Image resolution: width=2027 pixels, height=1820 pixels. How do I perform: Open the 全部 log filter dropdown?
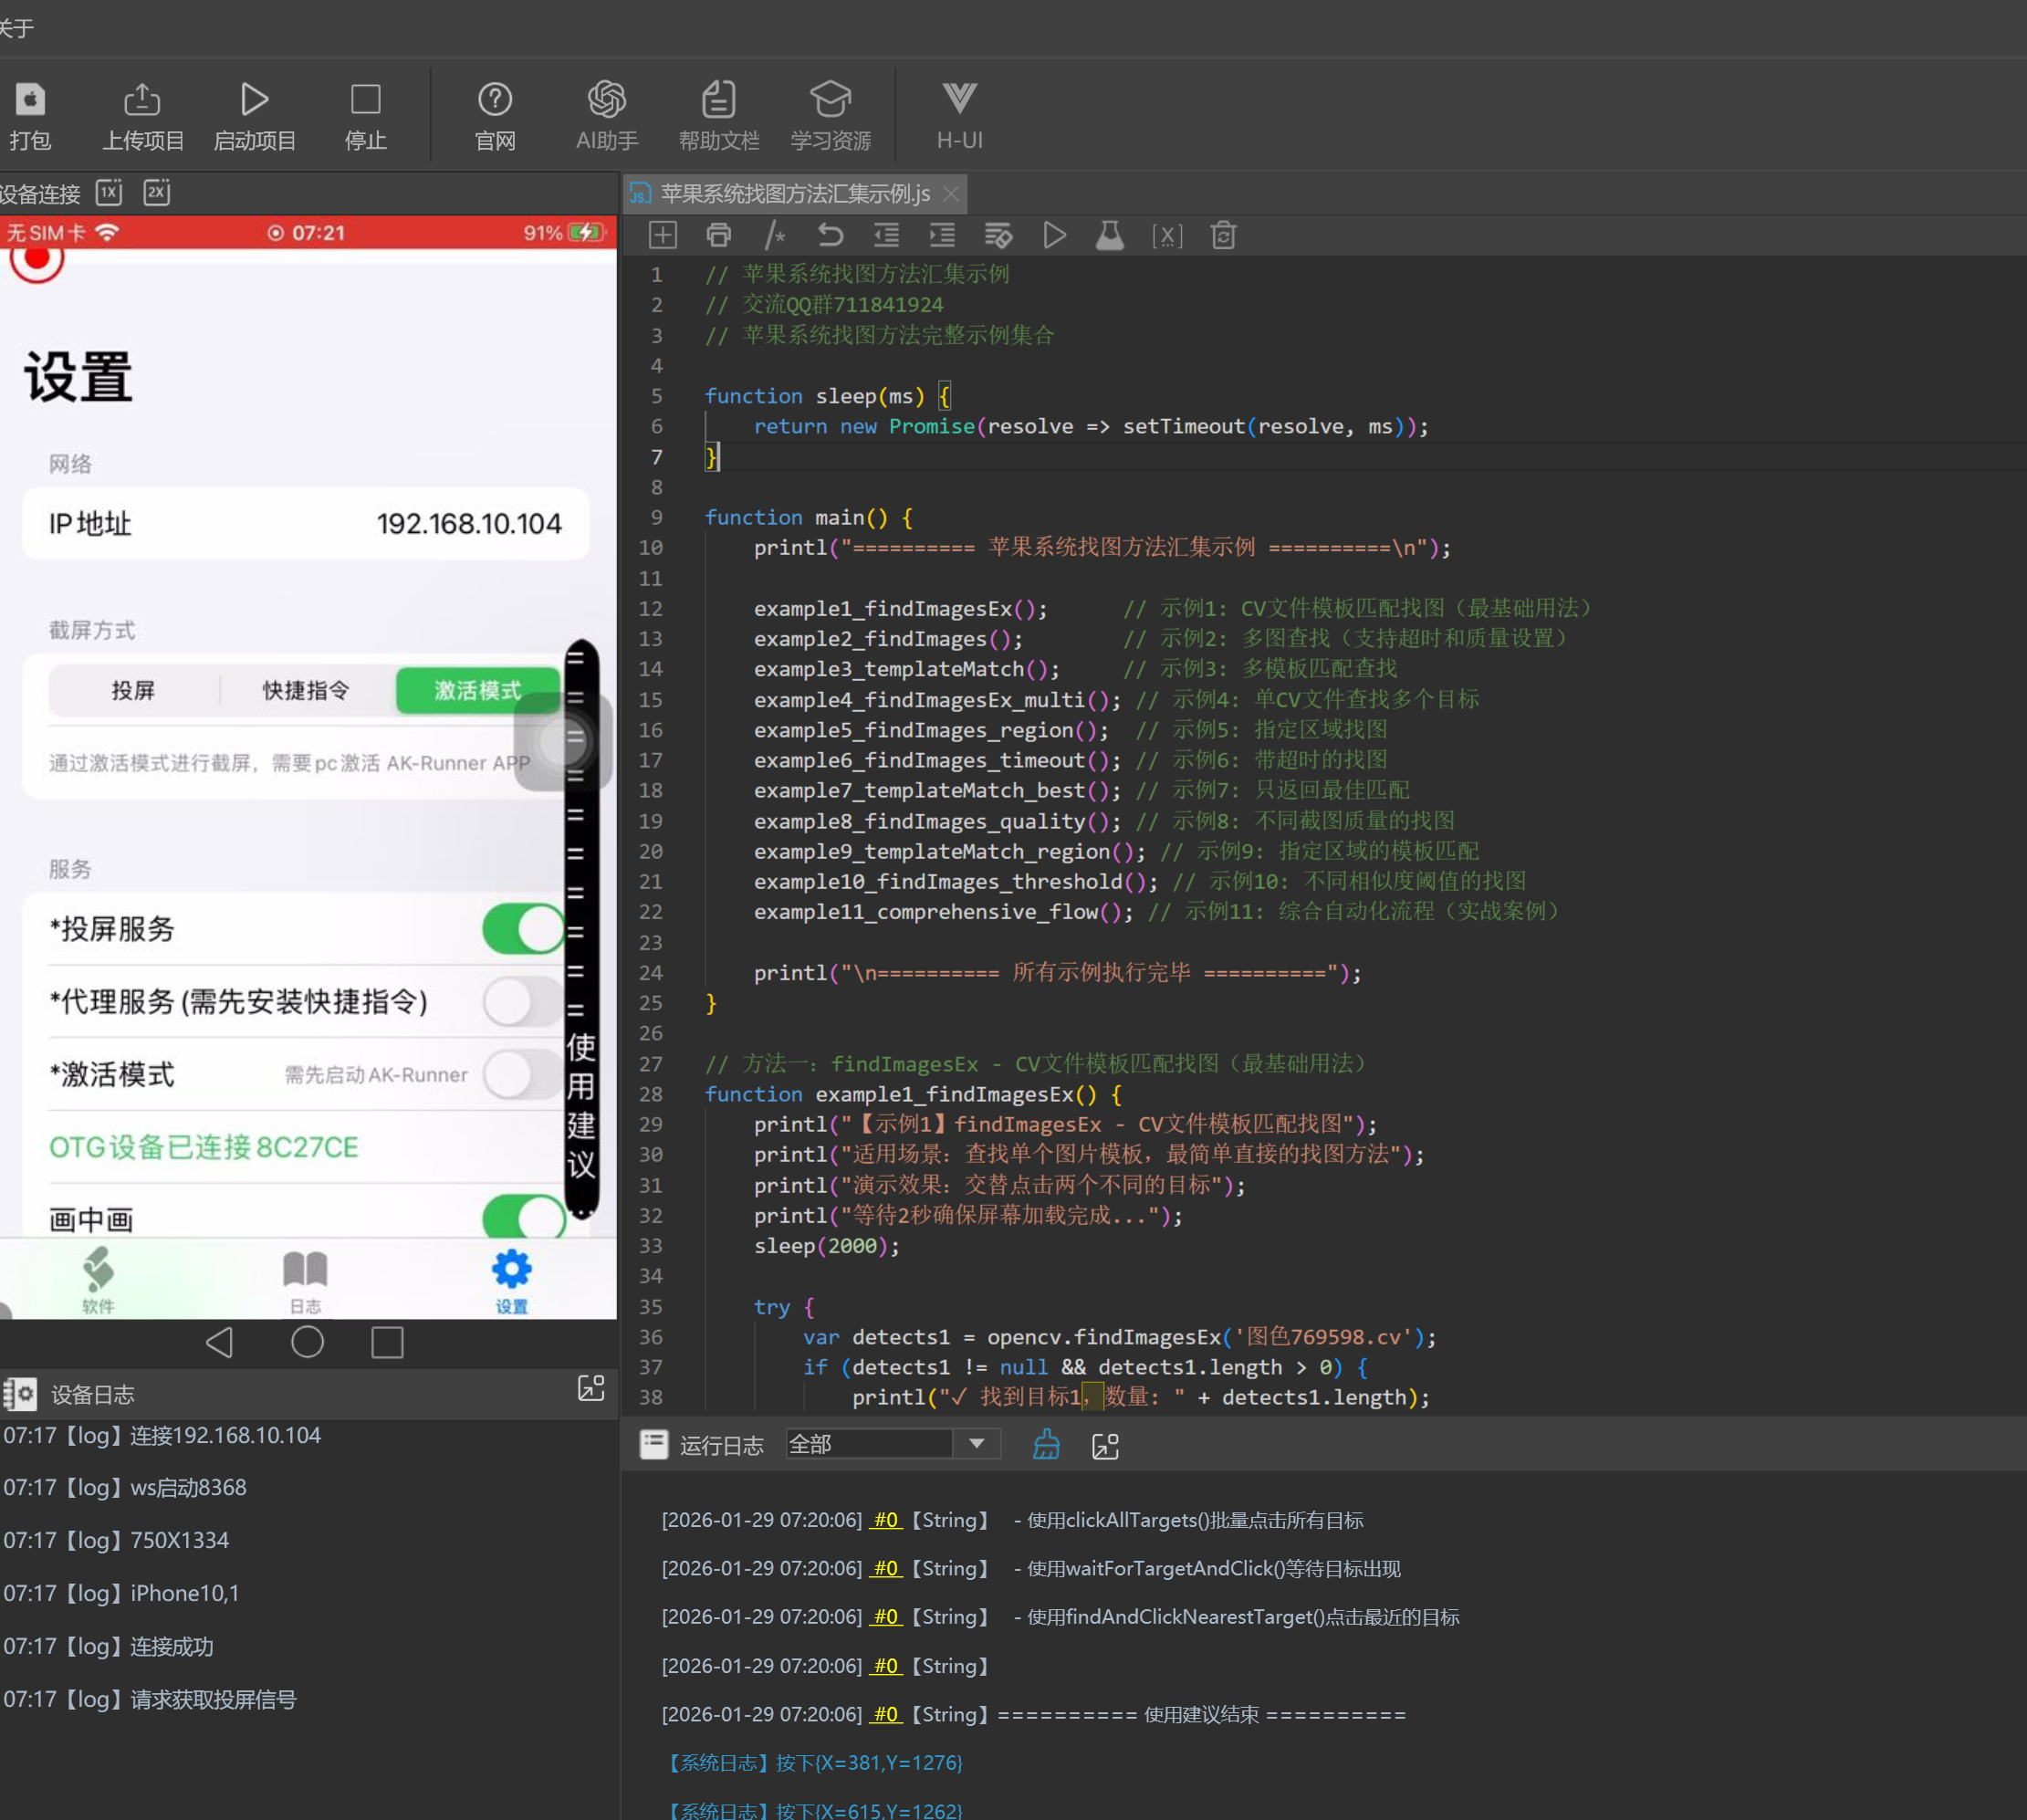976,1443
